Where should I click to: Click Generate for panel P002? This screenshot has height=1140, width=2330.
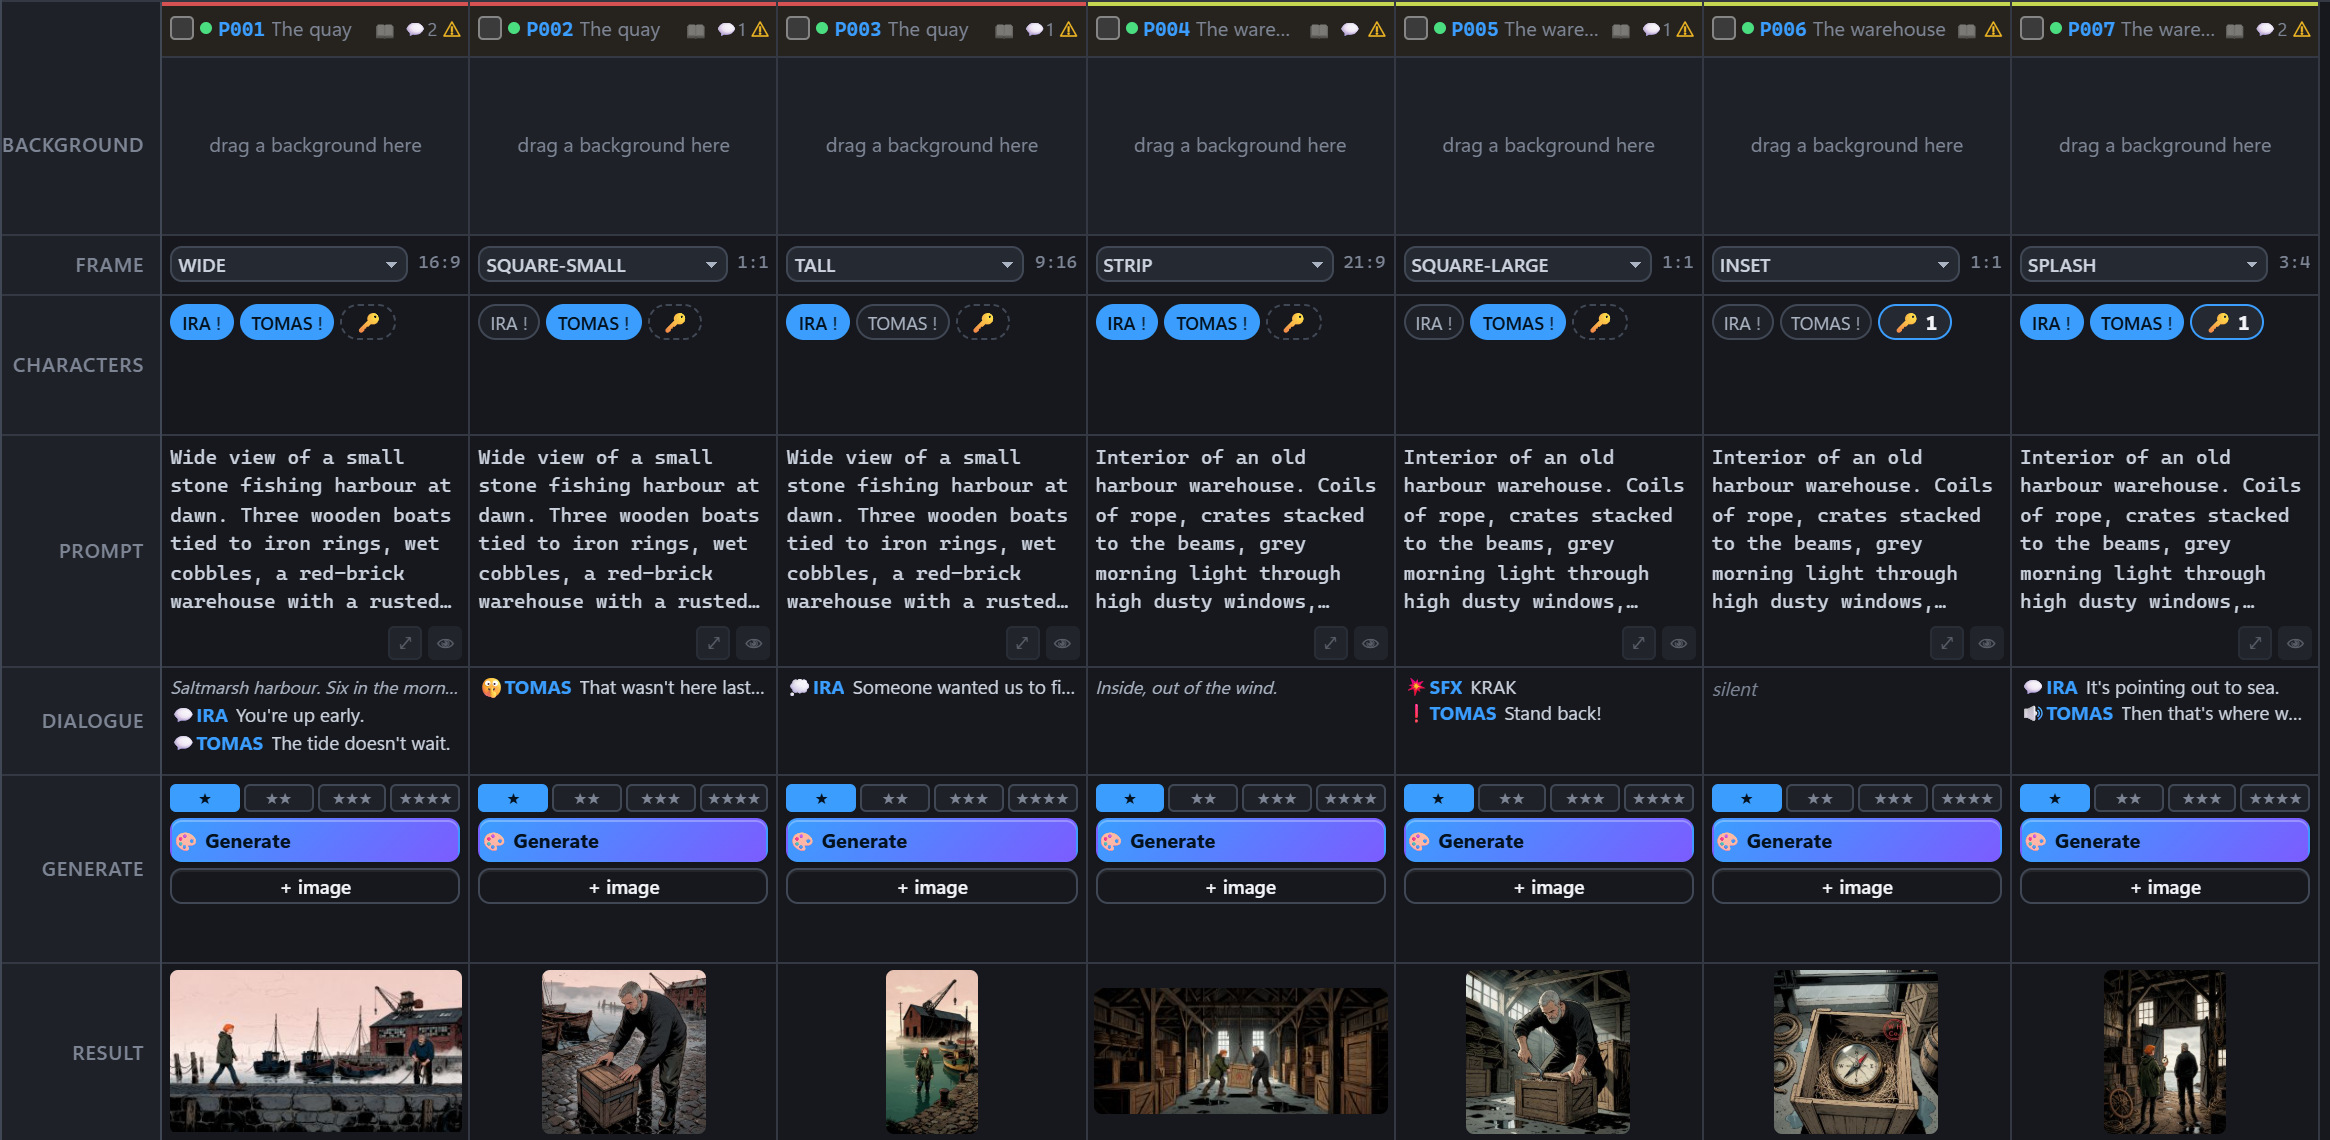point(623,841)
